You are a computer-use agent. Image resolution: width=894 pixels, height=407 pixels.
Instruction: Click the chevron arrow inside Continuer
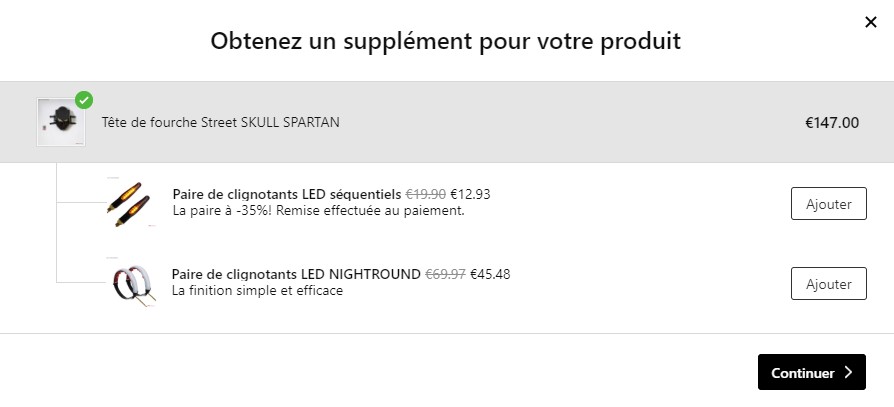[848, 372]
